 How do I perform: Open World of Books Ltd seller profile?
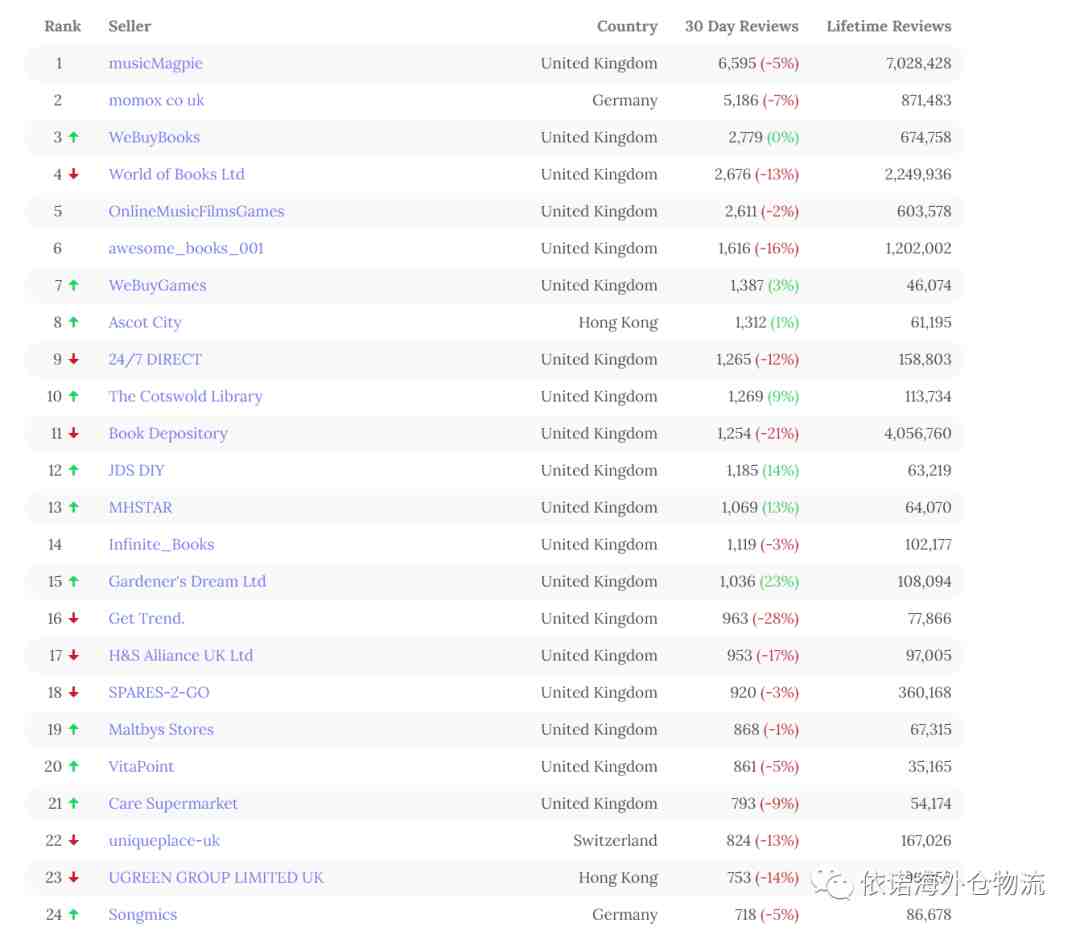click(x=176, y=174)
